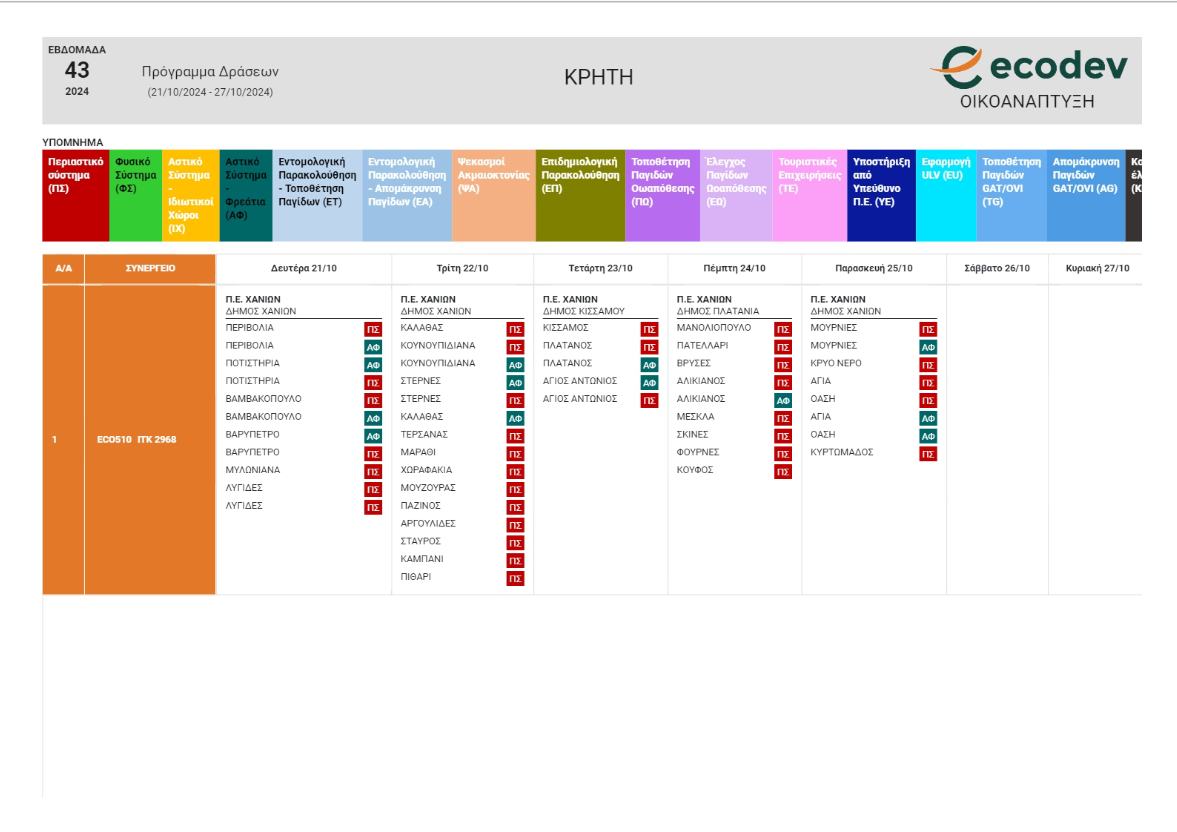1177x832 pixels.
Task: Click the Πέμπτη 24/10 column header
Action: 734,268
